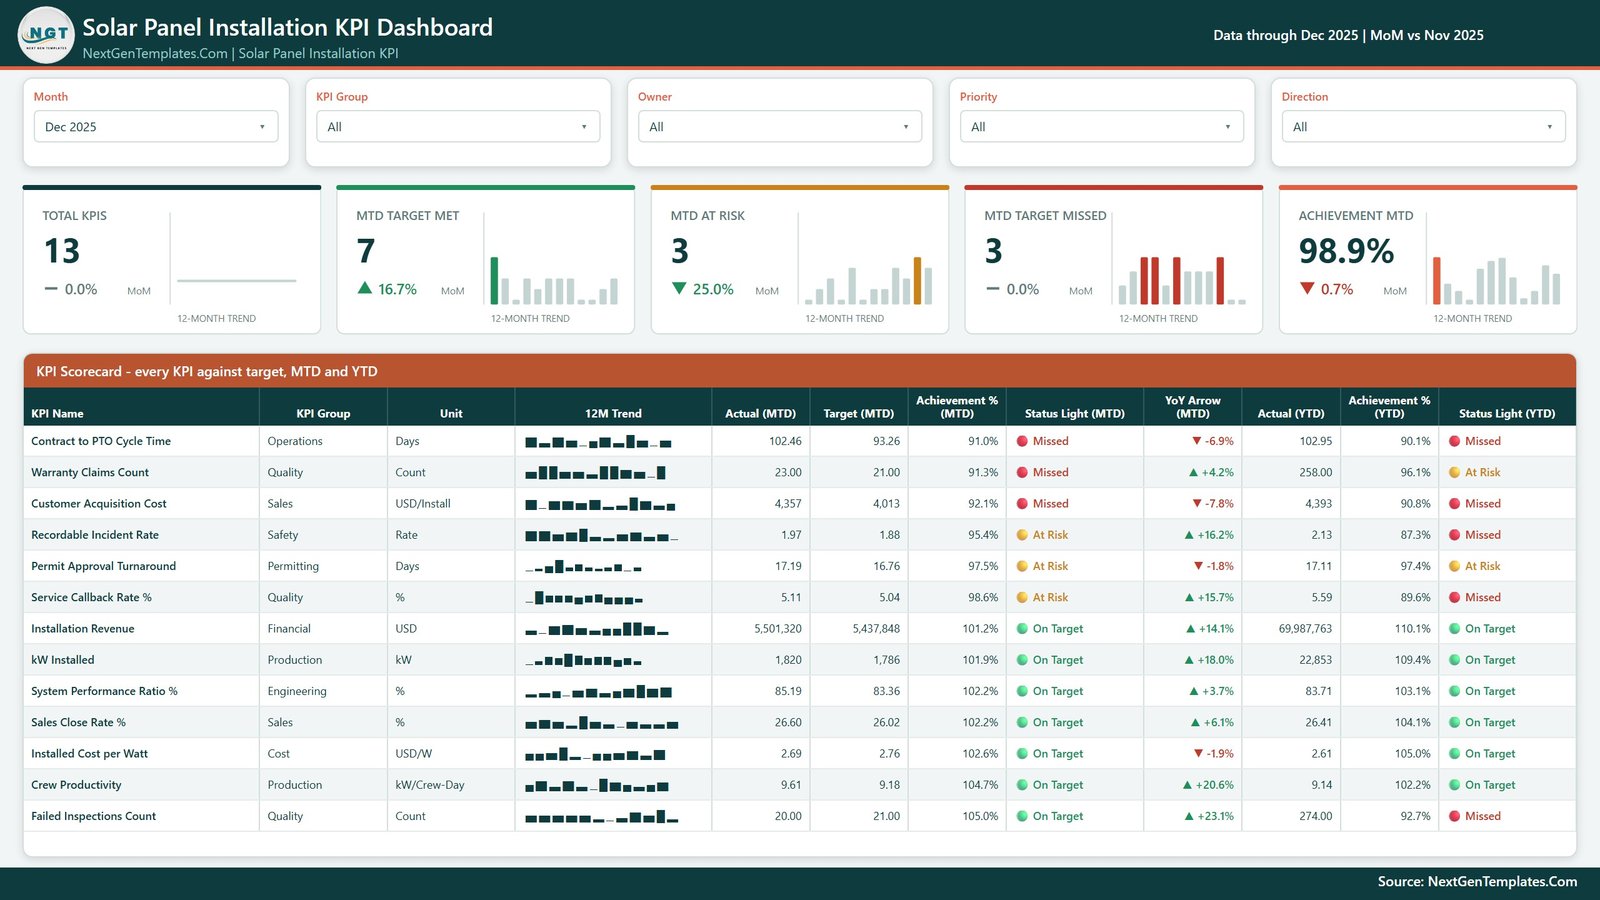Click the Source: NextGenTemplates.Com footer text

(x=1477, y=882)
